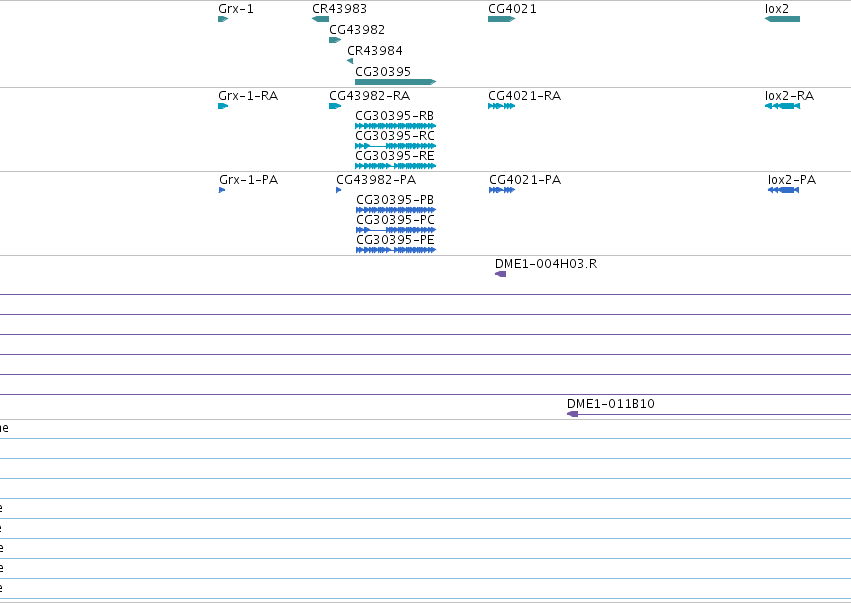Click the CG4021 gene label
Viewport: 851px width, 603px height.
[512, 9]
